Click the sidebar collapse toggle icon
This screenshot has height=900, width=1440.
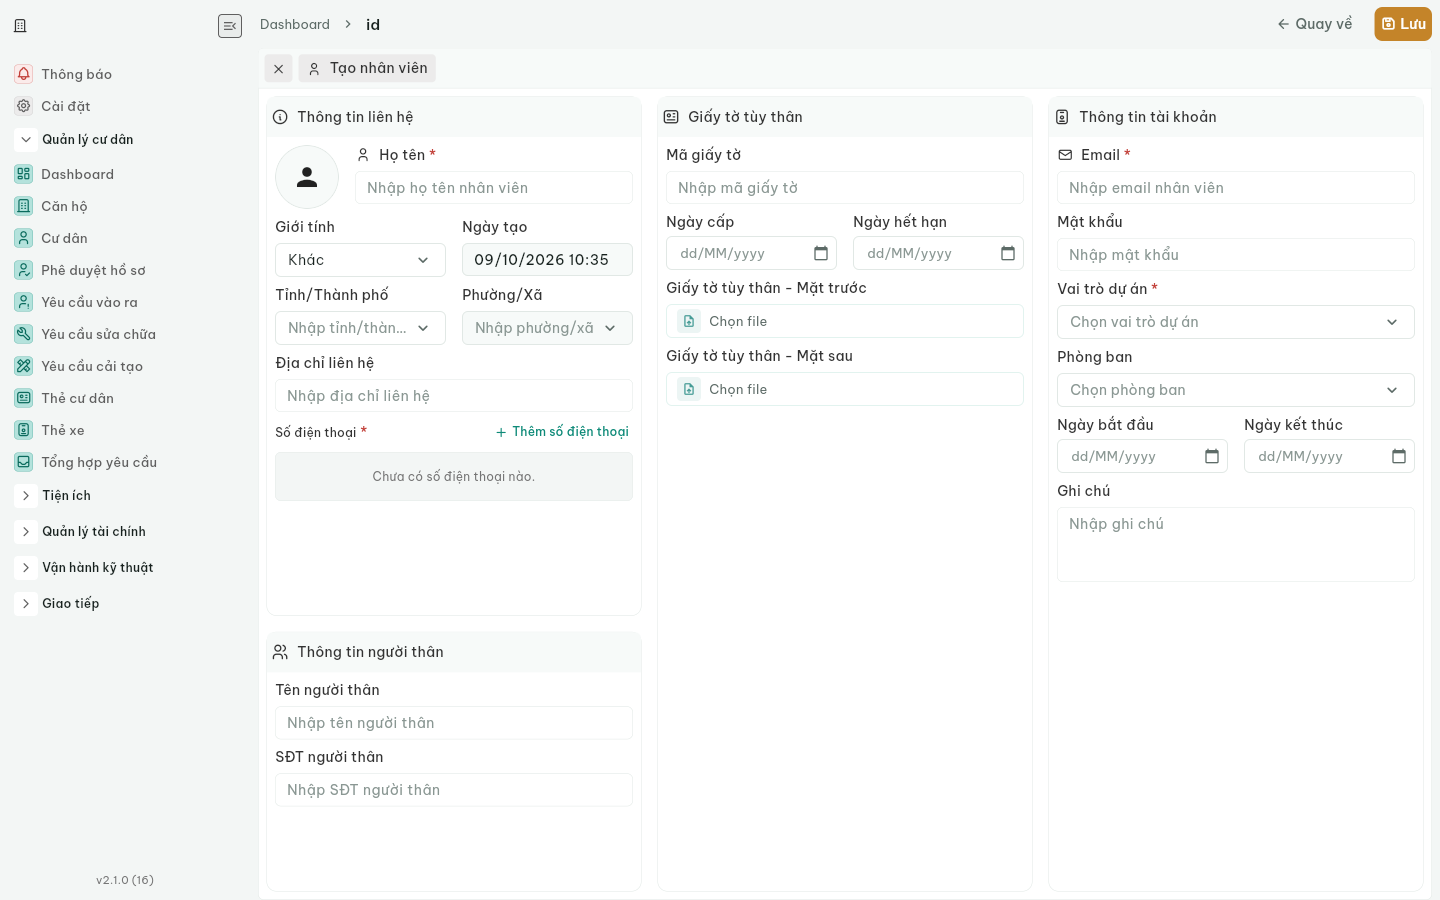[x=230, y=26]
